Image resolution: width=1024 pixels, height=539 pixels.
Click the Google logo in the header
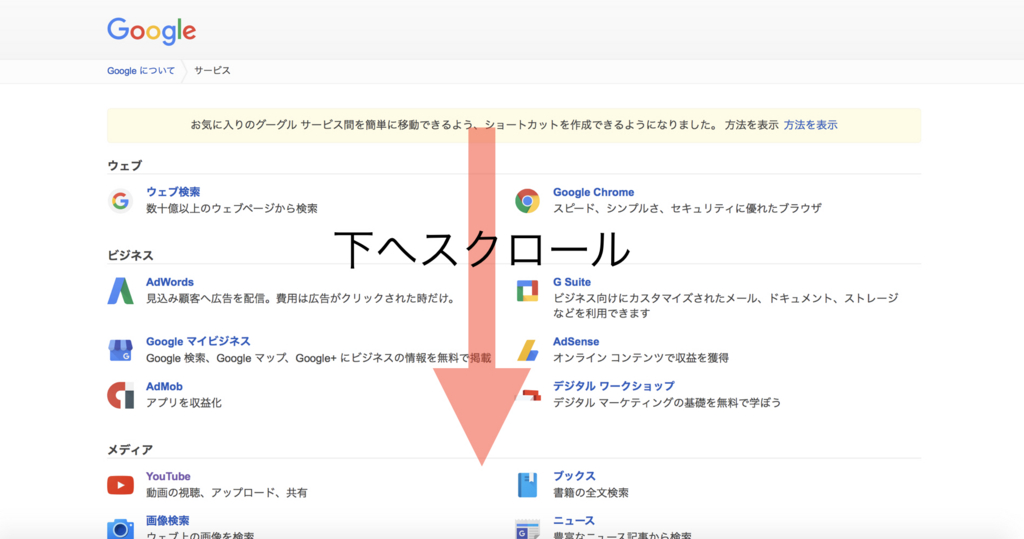pyautogui.click(x=152, y=31)
